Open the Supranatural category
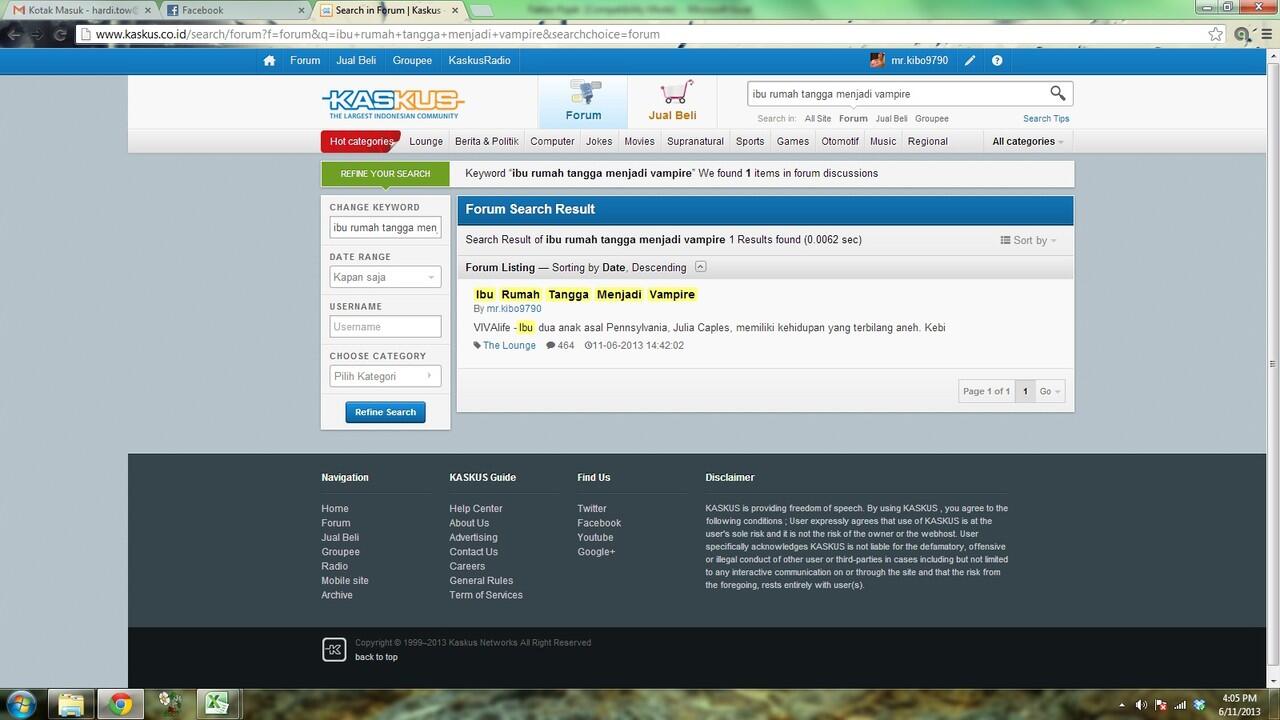Image resolution: width=1280 pixels, height=720 pixels. (x=695, y=142)
